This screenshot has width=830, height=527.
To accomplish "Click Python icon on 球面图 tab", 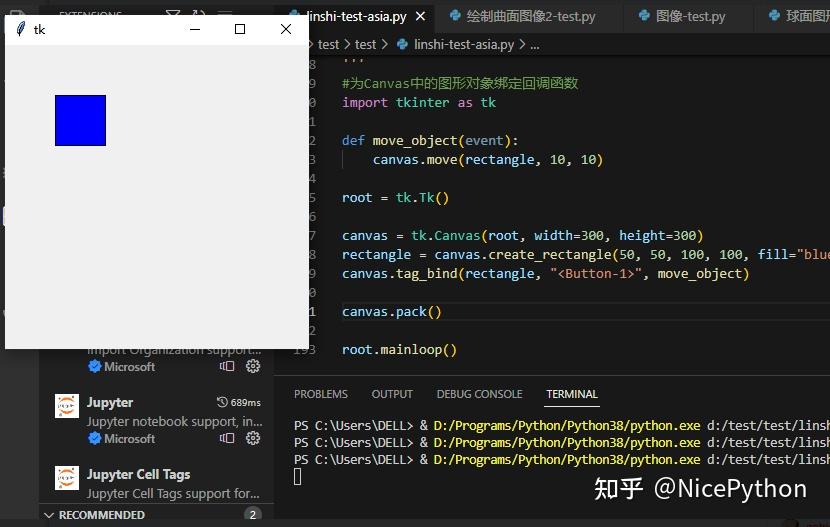I will [x=774, y=15].
